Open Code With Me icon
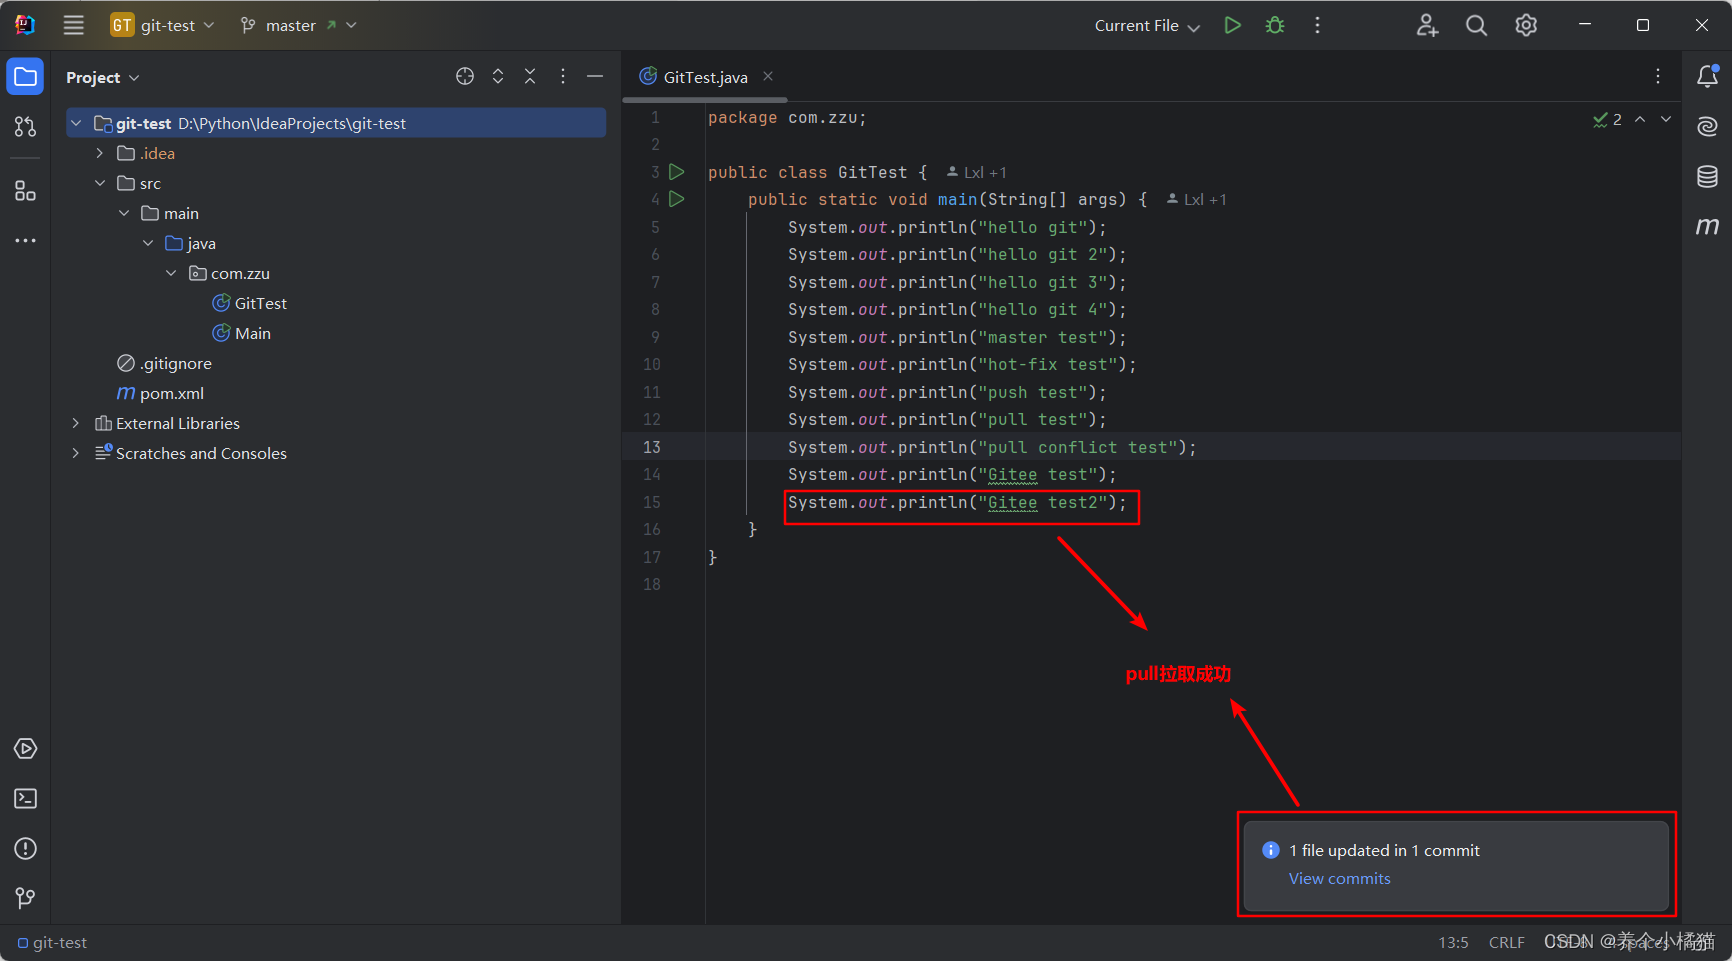1732x961 pixels. 1427,25
